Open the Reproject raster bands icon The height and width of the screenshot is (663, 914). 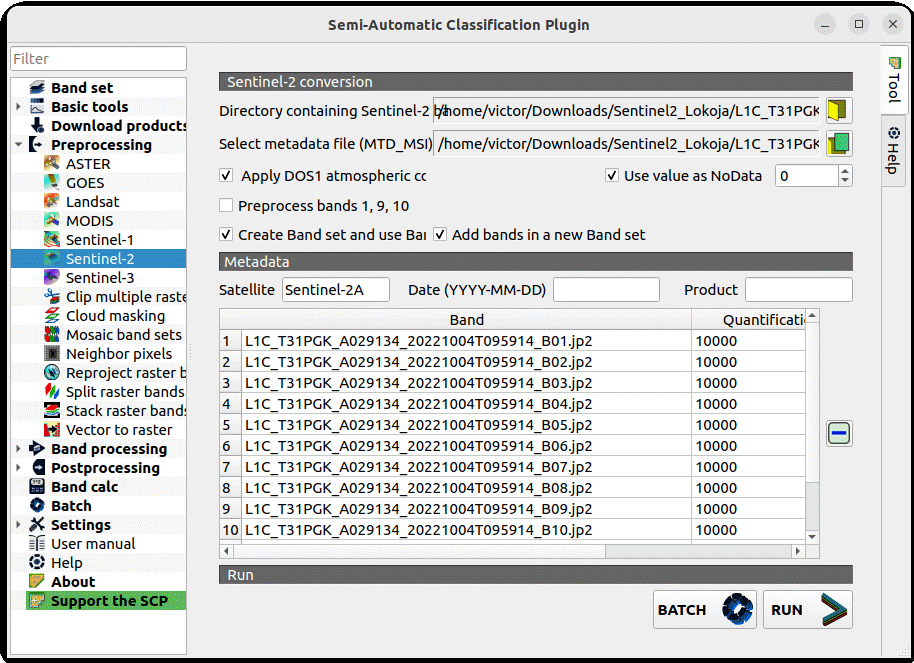tap(52, 373)
